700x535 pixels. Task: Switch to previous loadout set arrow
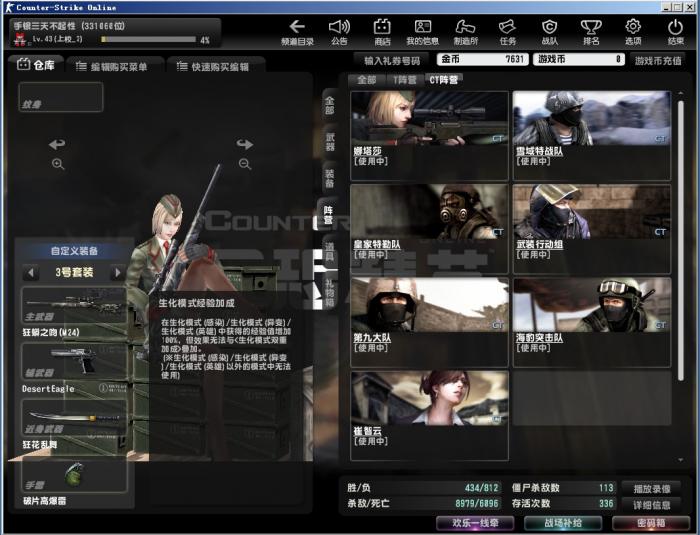(31, 272)
